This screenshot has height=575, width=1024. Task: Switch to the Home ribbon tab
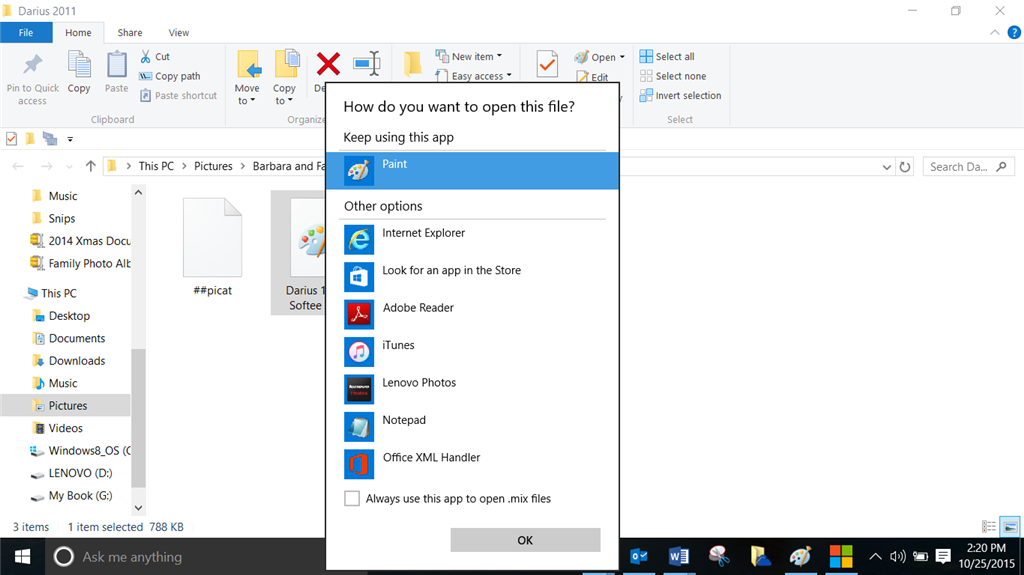(78, 33)
